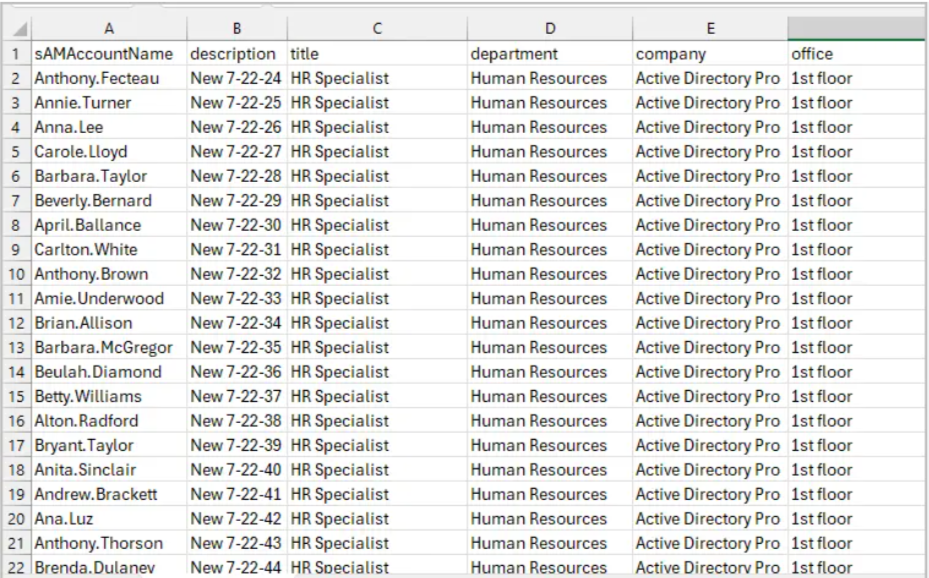Image resolution: width=929 pixels, height=578 pixels.
Task: Click the sAMAccountName header cell
Action: point(109,54)
